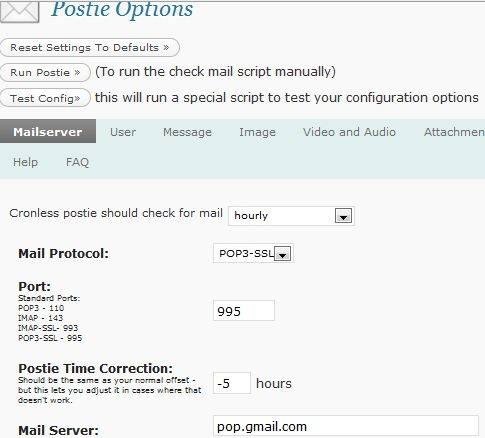The image size is (485, 438).
Task: Click the Port field showing 995
Action: pyautogui.click(x=244, y=311)
